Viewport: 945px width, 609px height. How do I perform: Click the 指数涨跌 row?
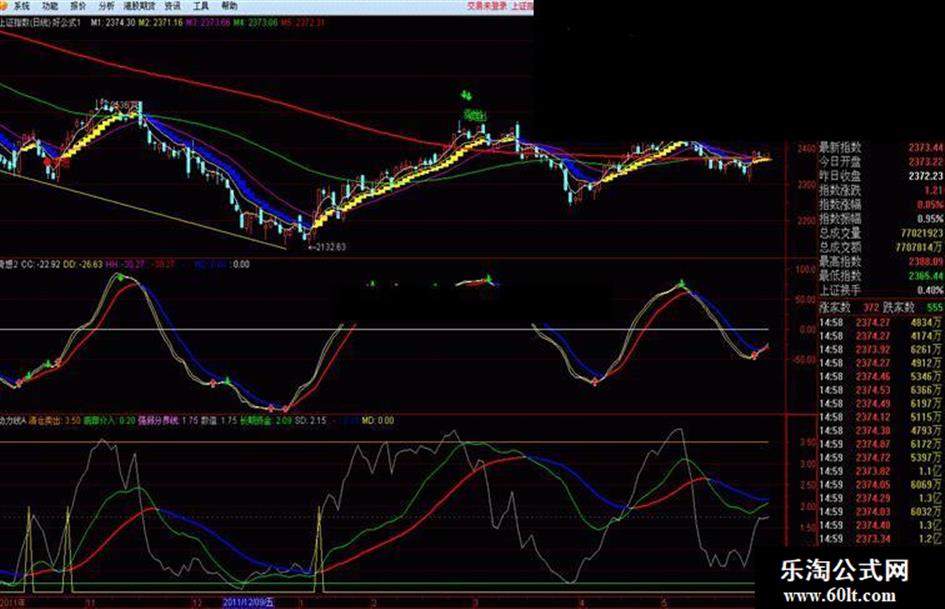881,191
